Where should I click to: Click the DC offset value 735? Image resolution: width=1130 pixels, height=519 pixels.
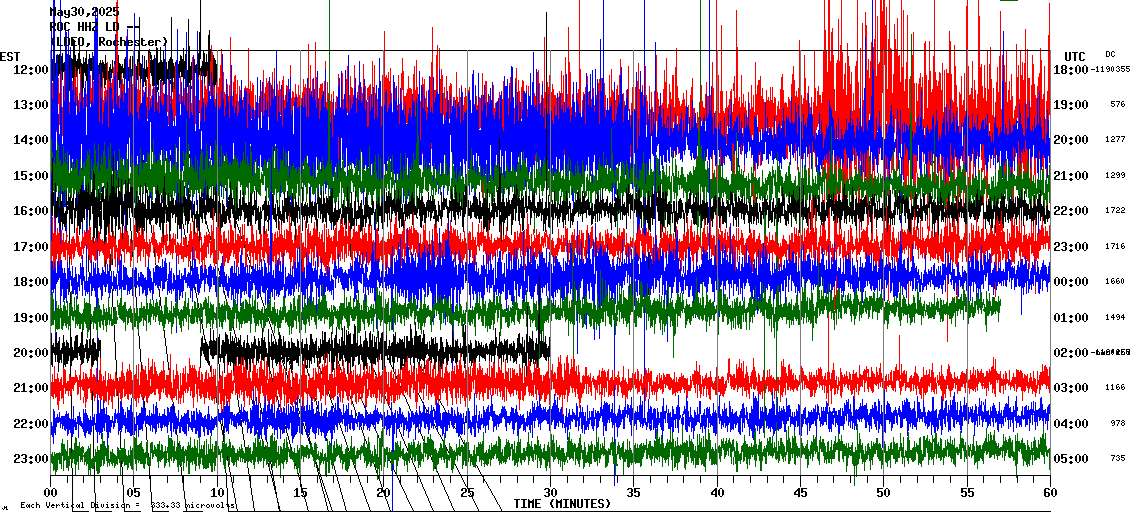(1117, 459)
